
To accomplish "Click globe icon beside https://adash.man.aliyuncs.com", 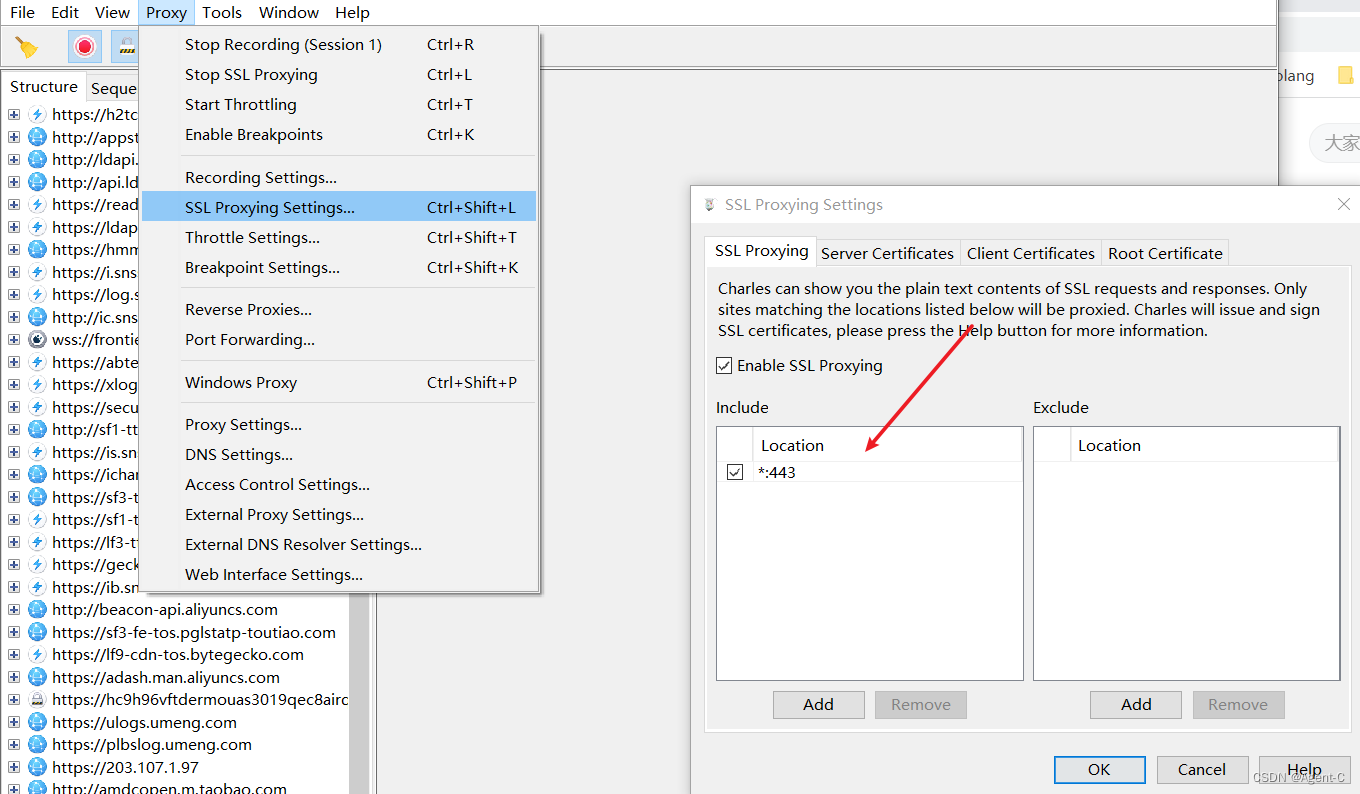I will click(37, 677).
